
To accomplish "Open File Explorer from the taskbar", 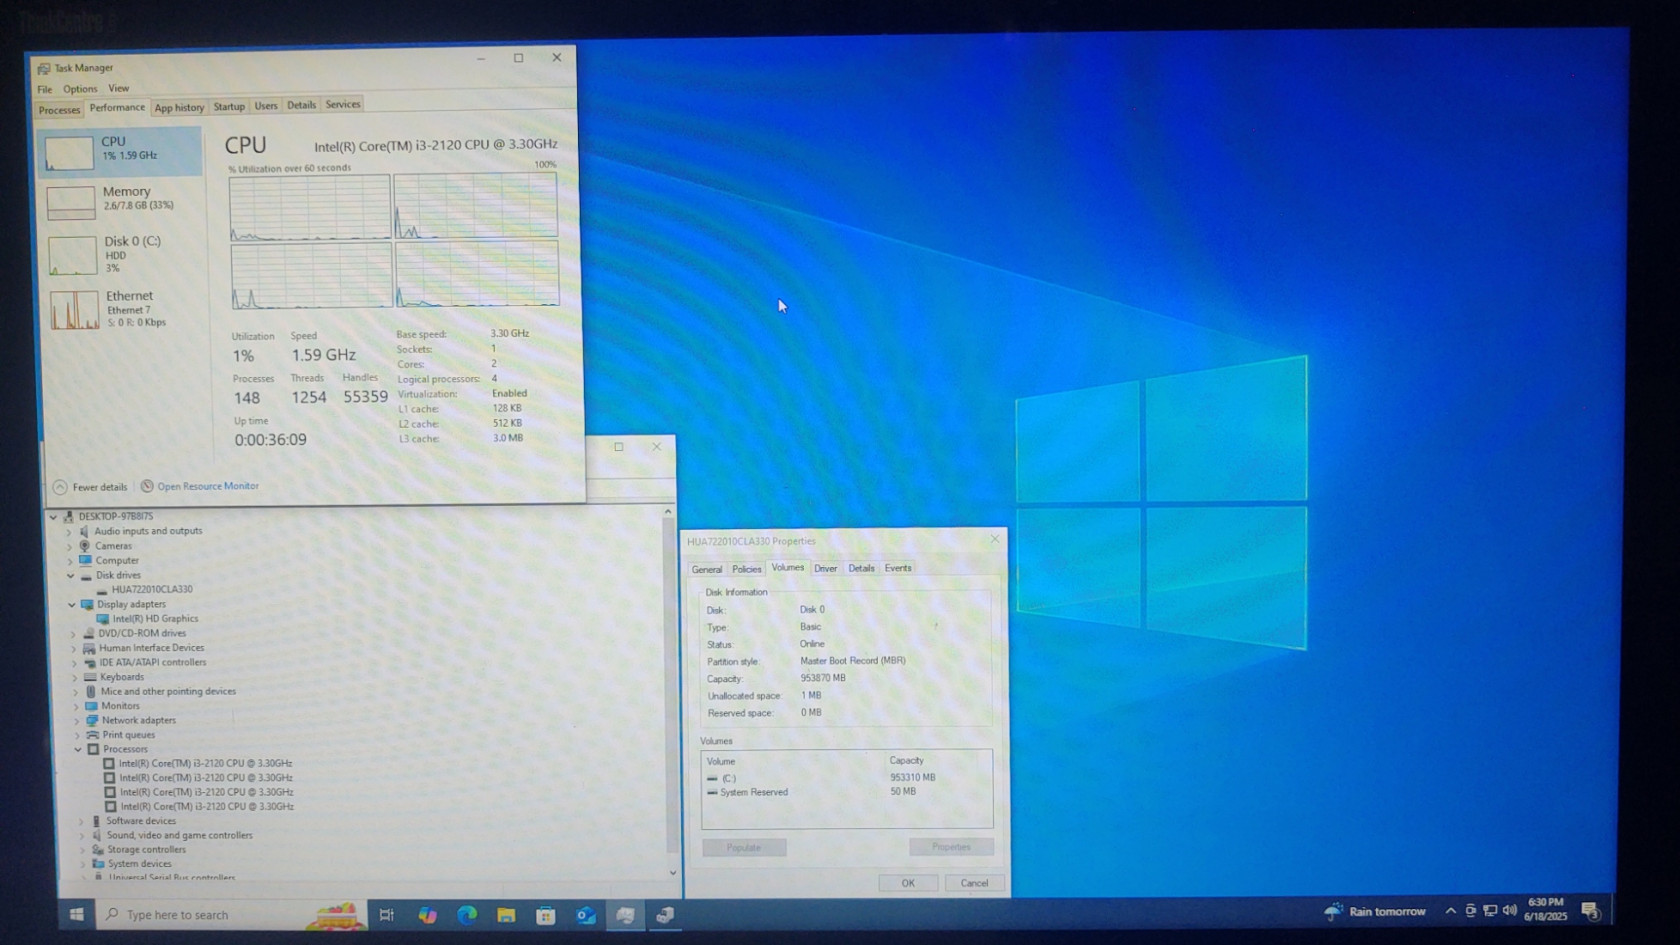I will (506, 915).
